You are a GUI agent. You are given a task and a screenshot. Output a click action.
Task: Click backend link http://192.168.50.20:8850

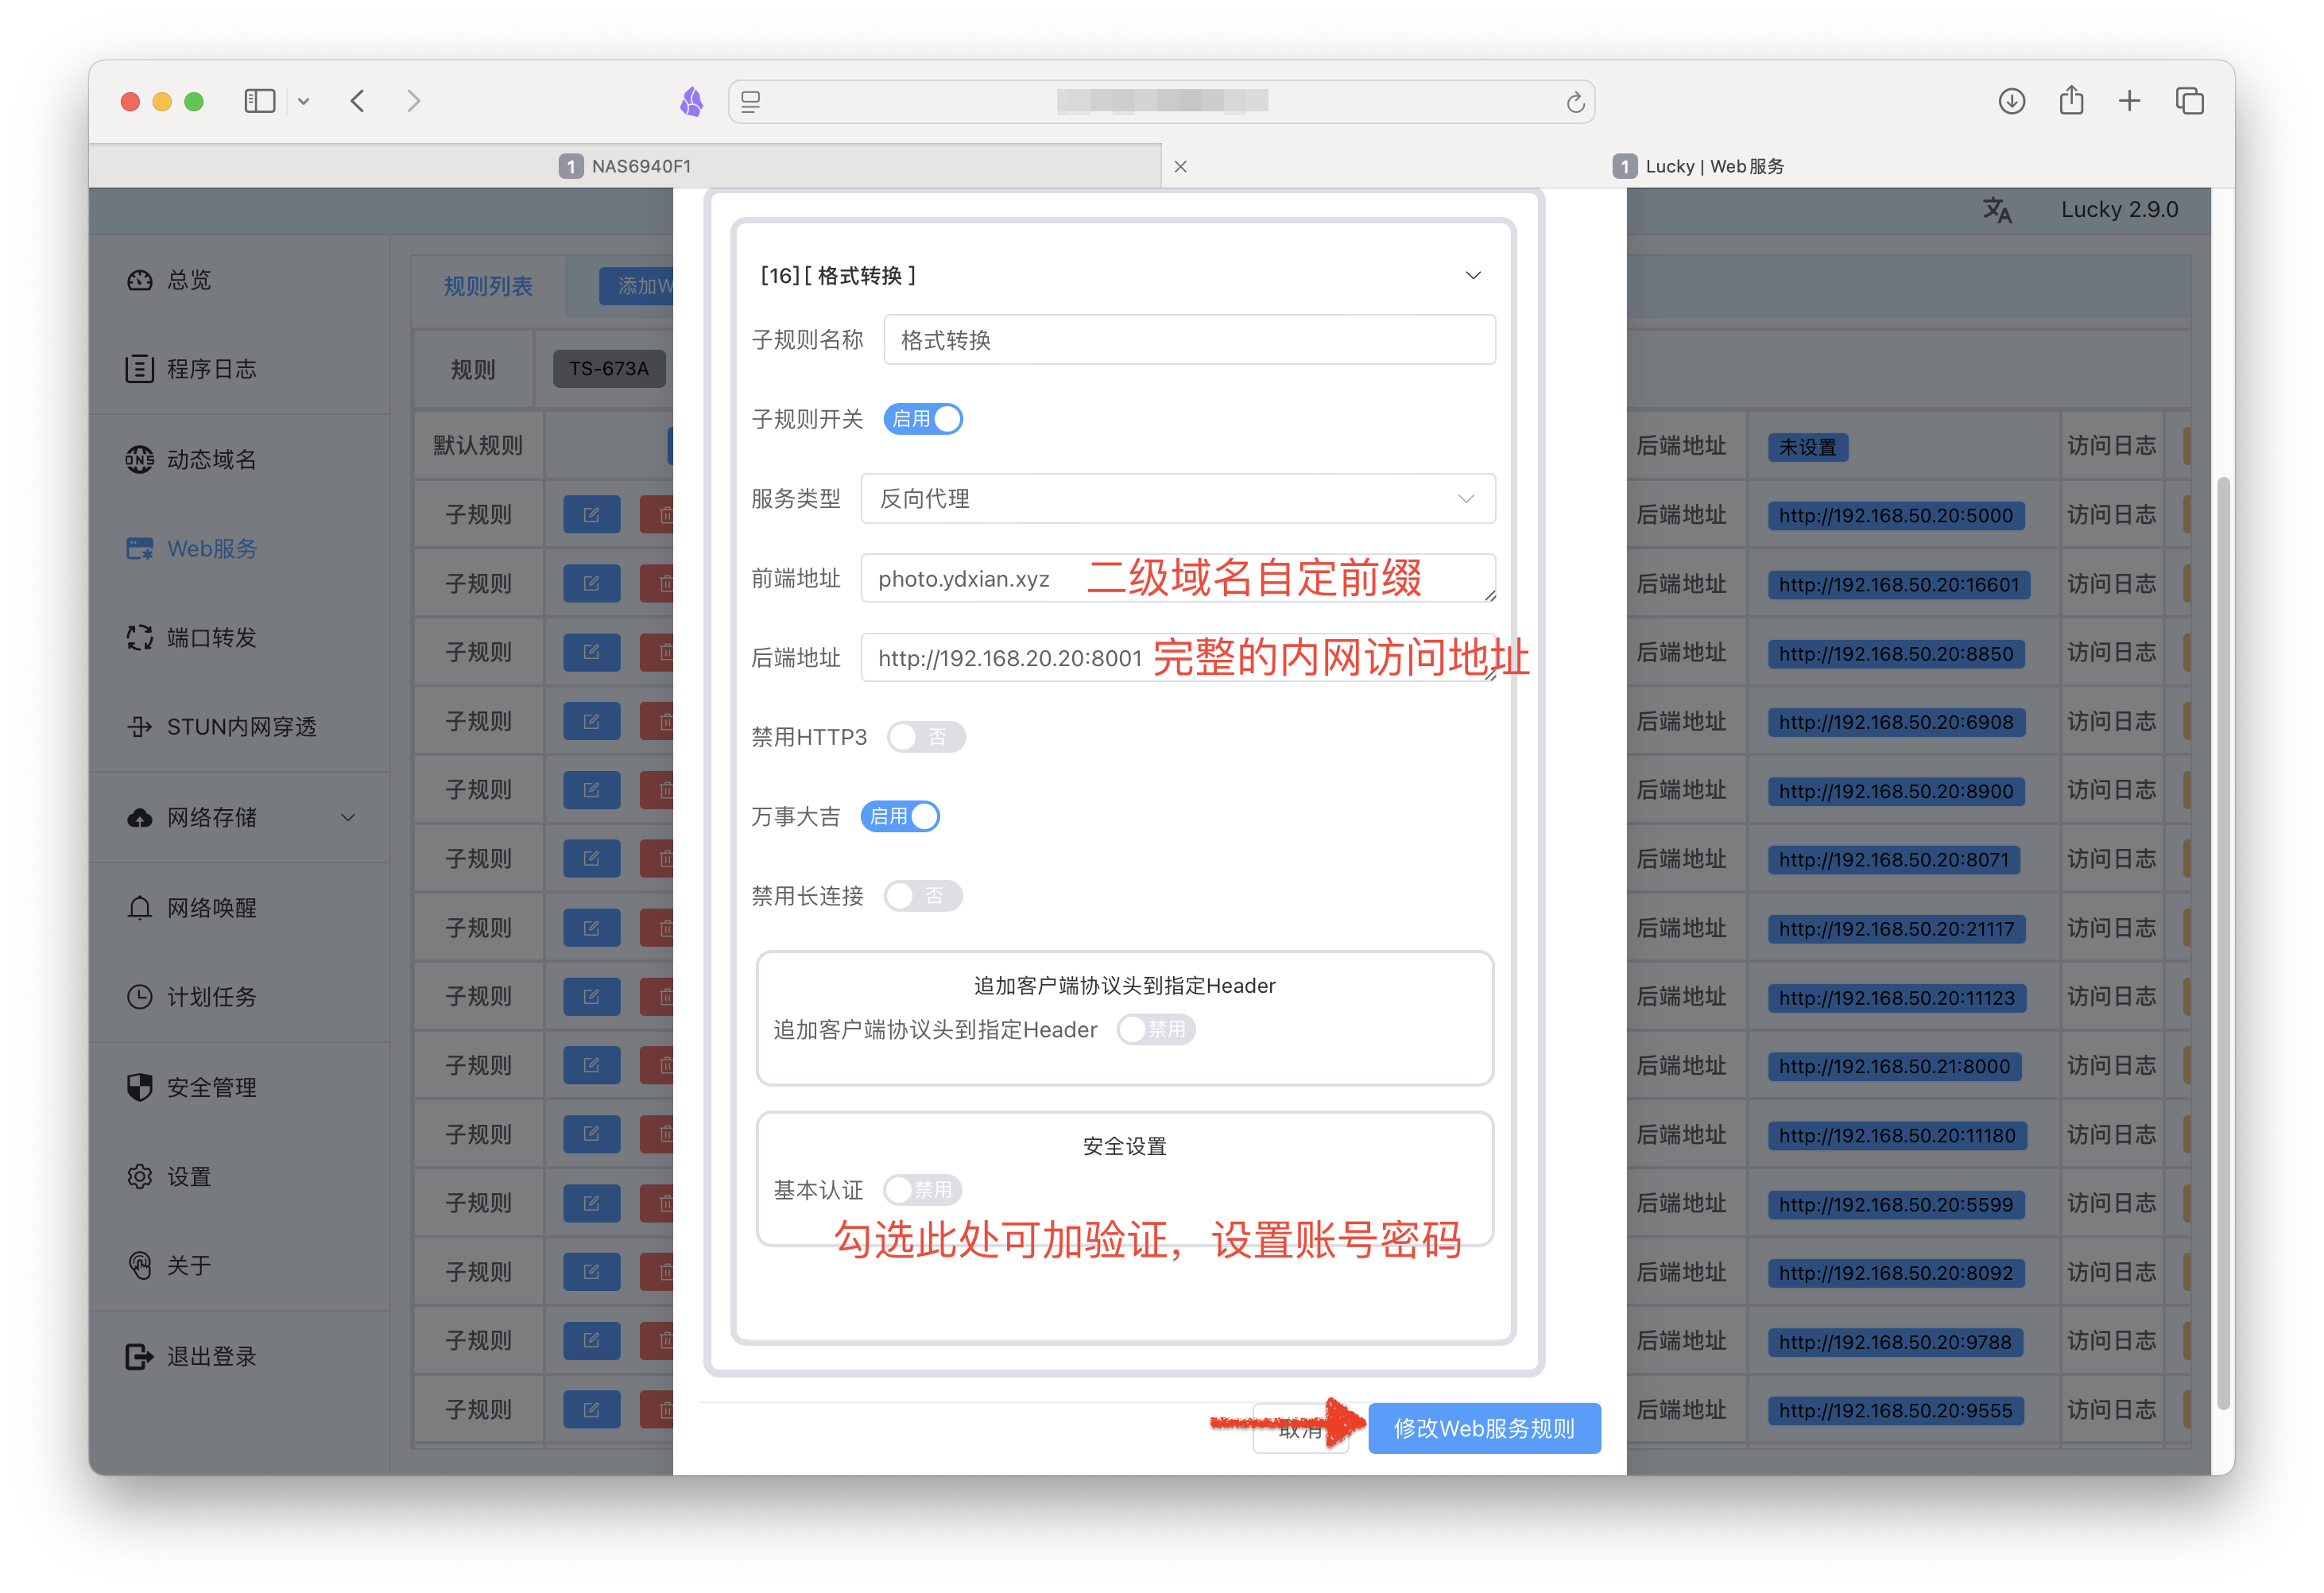1896,654
